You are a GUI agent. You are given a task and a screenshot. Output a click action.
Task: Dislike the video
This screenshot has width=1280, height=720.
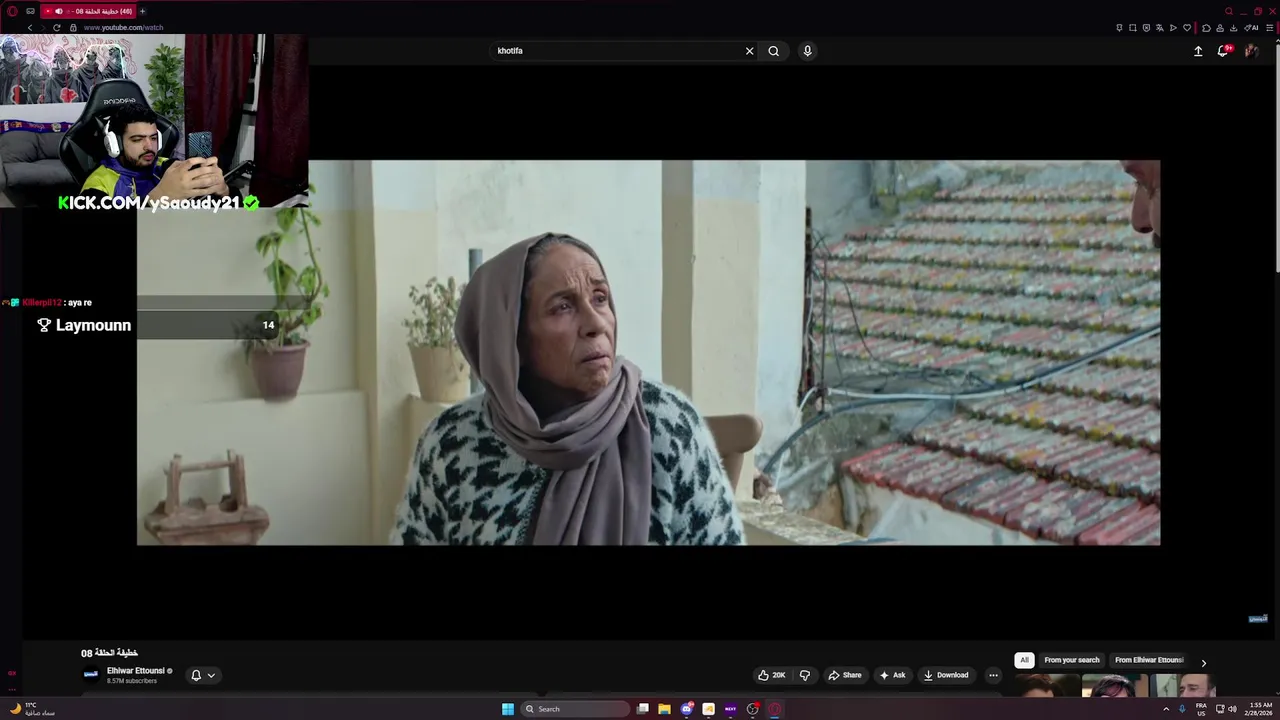[804, 675]
